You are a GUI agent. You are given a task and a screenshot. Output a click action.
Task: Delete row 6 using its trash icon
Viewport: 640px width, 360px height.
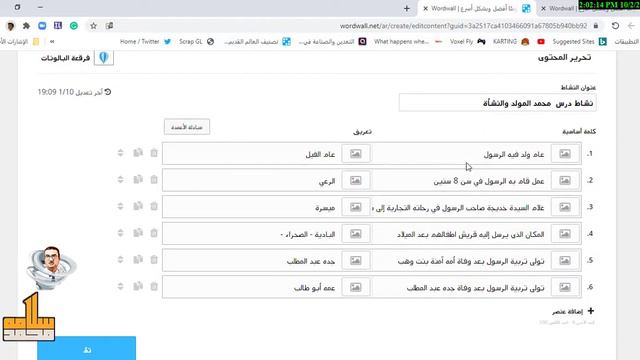click(154, 286)
